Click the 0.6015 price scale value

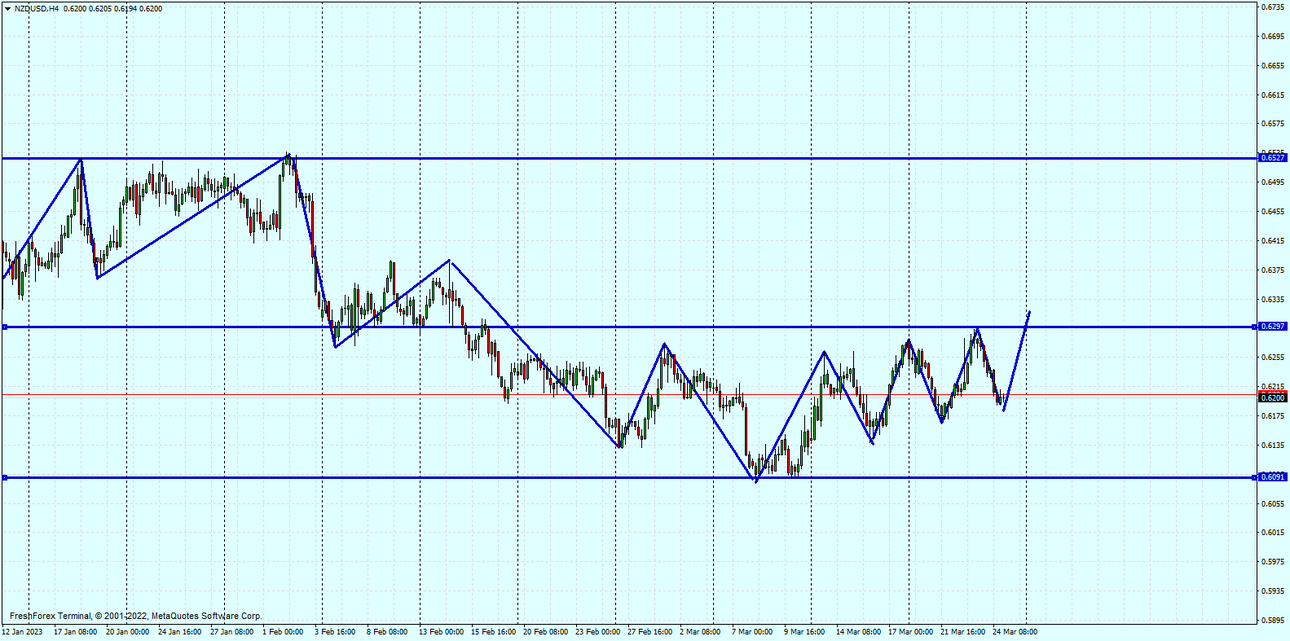pos(1273,533)
